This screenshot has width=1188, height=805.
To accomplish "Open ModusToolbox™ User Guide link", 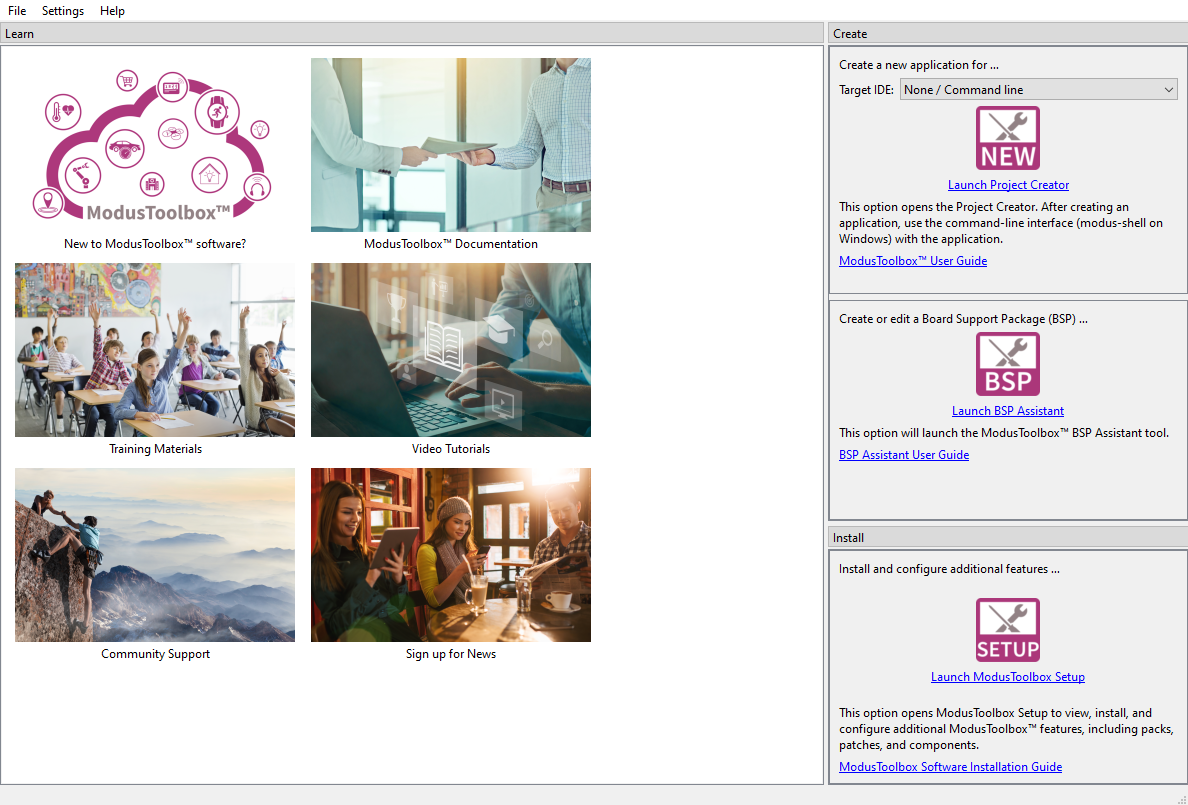I will click(913, 261).
